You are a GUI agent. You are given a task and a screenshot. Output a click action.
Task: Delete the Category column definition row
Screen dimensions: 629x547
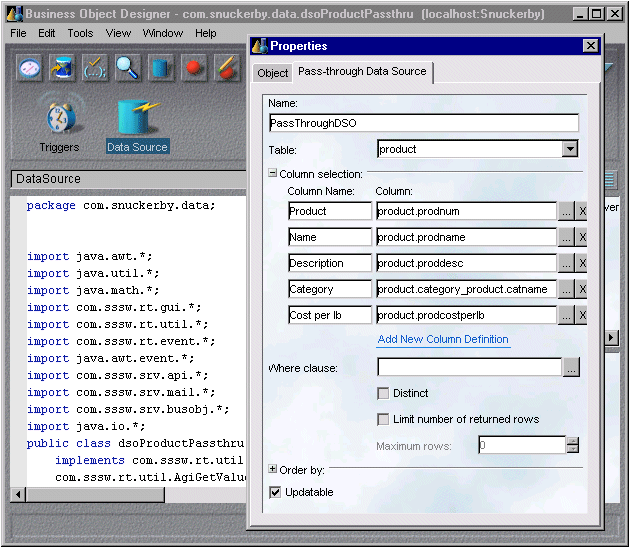pyautogui.click(x=582, y=289)
